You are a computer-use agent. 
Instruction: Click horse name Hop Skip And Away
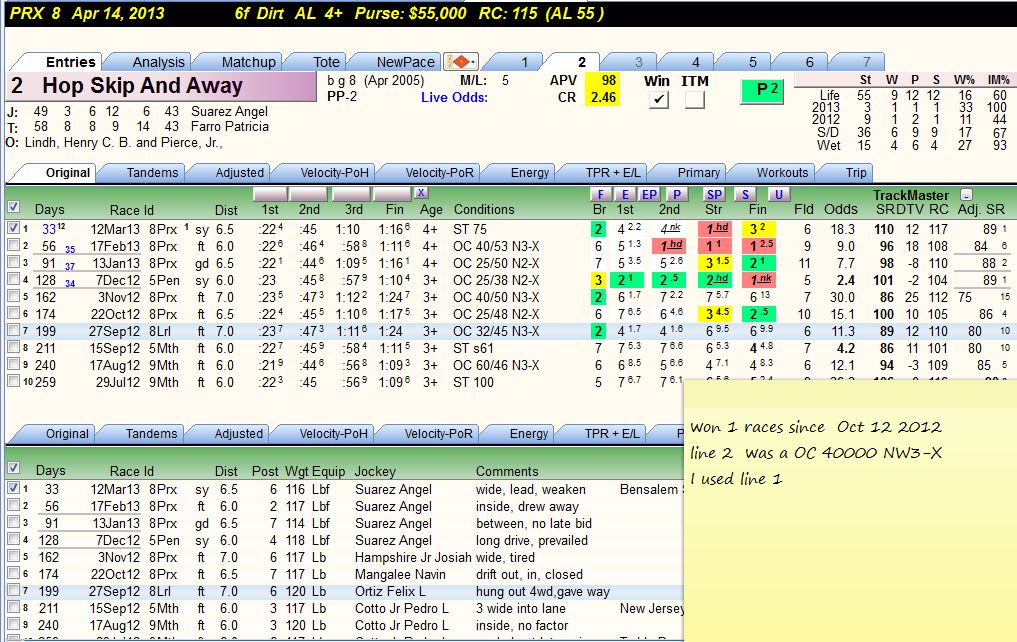[142, 86]
